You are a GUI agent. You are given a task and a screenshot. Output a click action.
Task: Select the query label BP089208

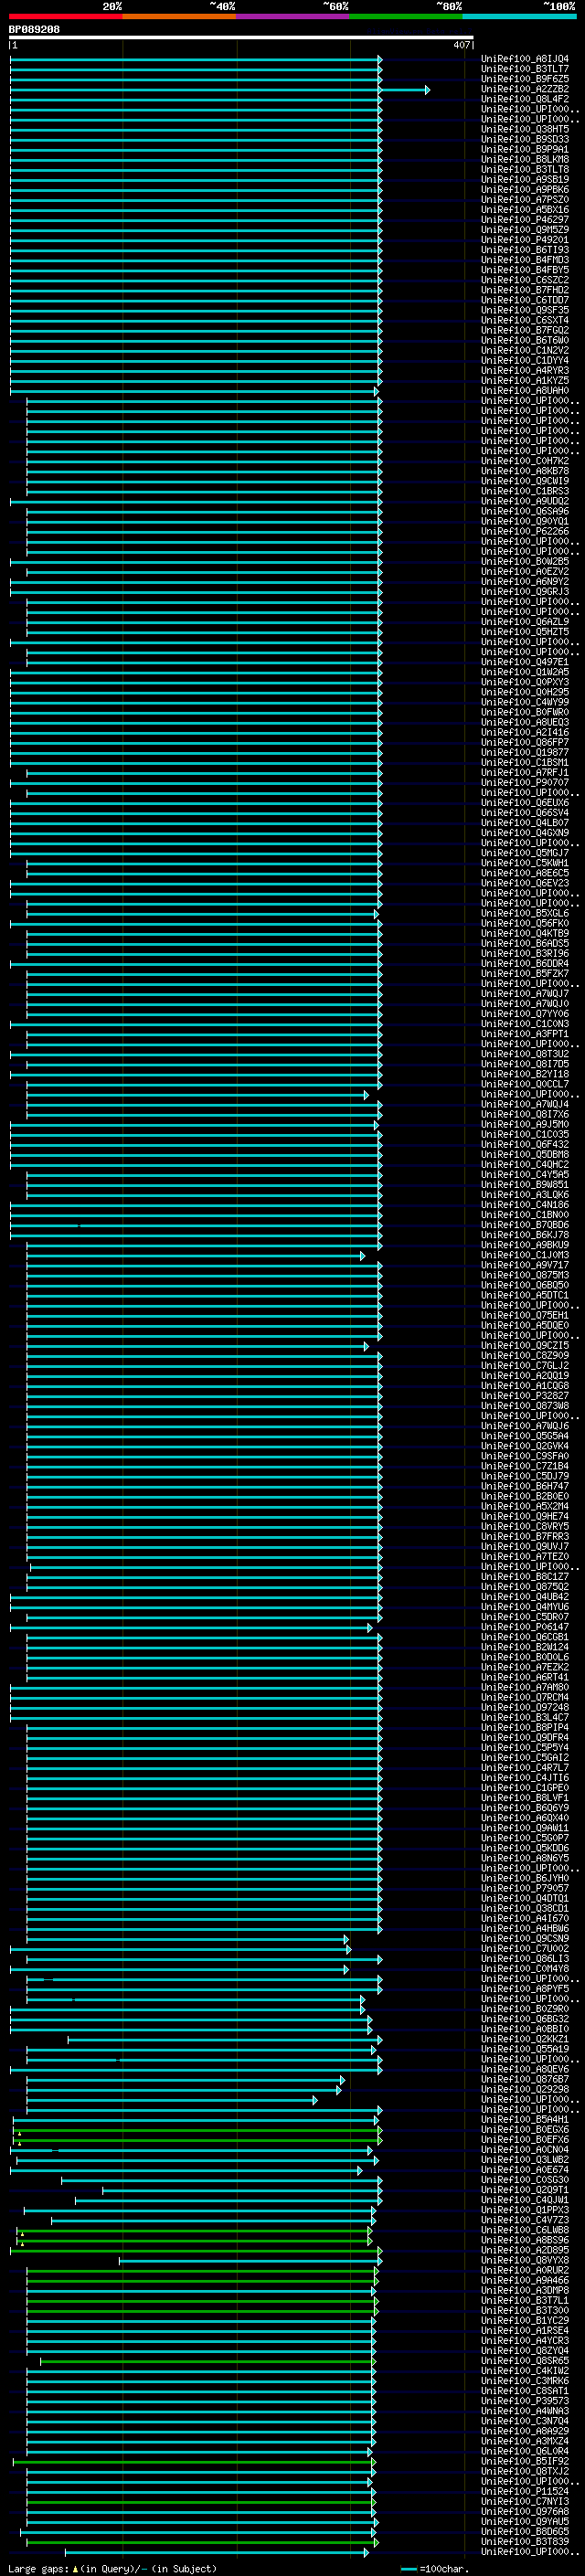pyautogui.click(x=34, y=29)
